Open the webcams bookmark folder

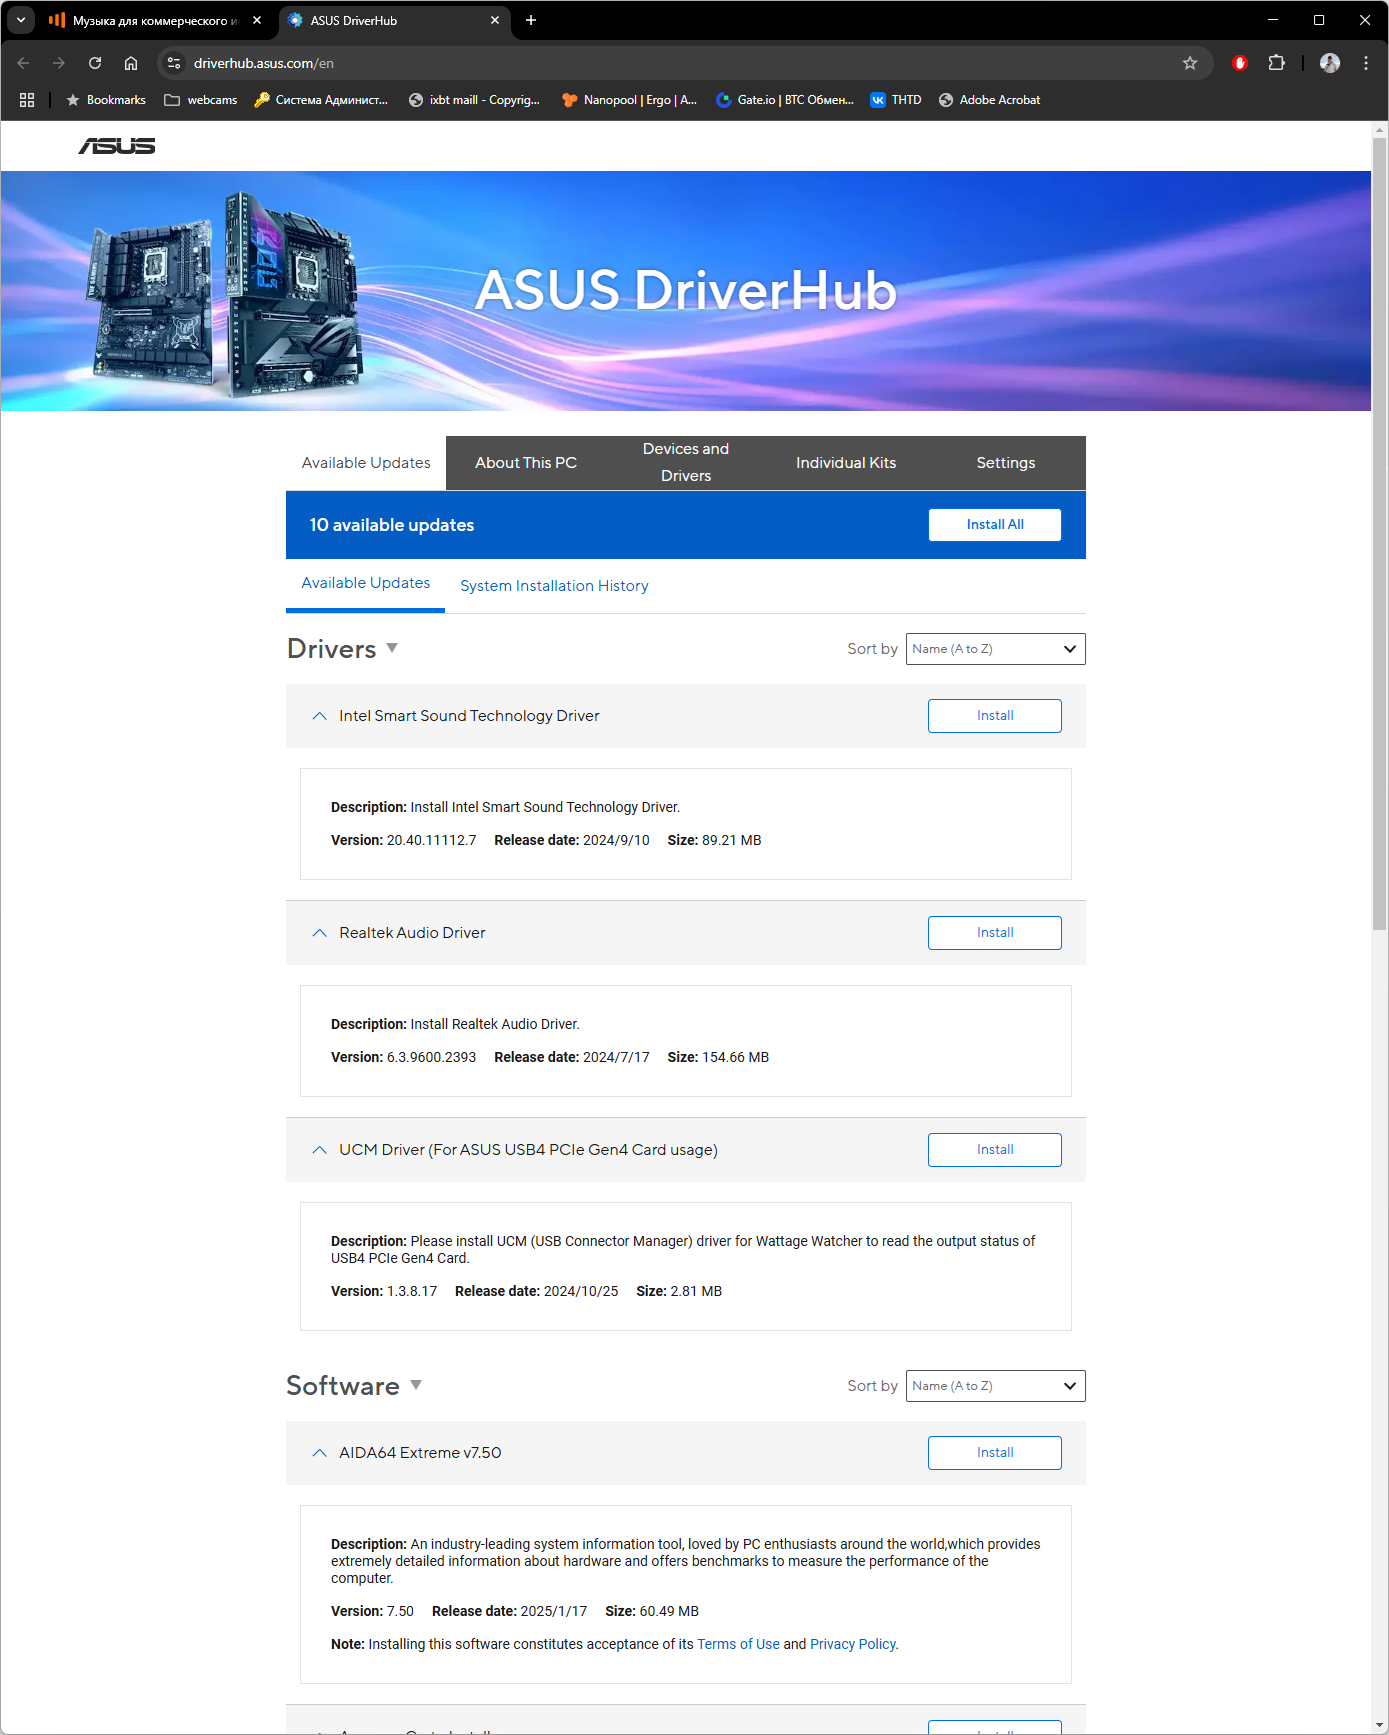201,100
